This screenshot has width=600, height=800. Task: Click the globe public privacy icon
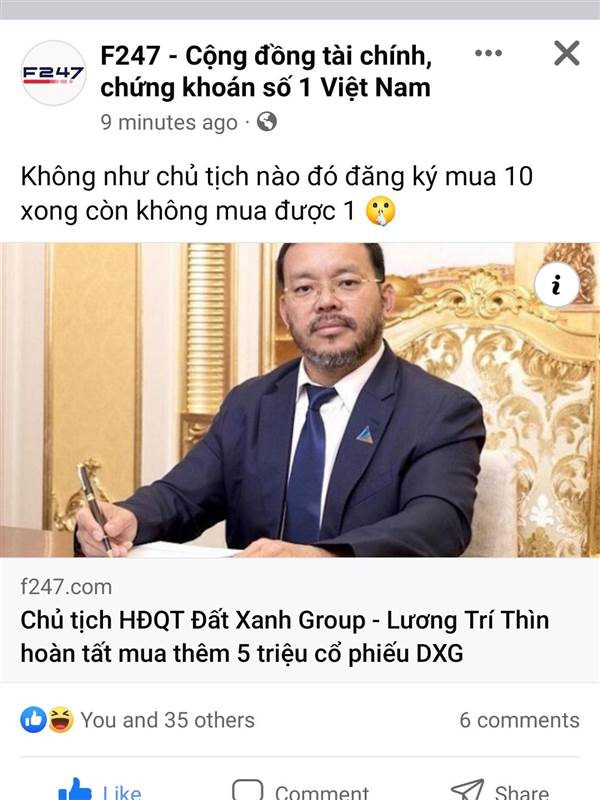tap(267, 122)
